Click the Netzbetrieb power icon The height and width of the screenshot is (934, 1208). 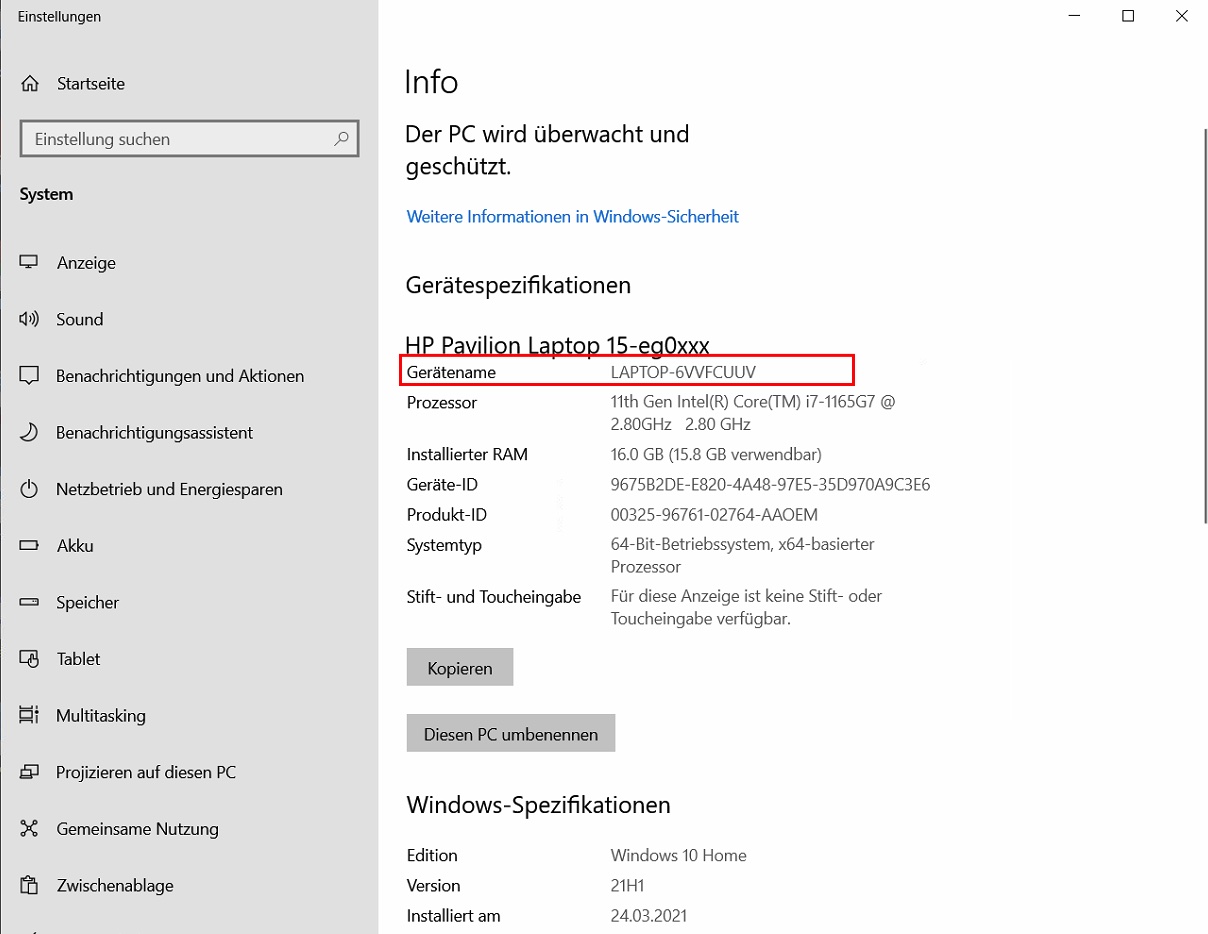pos(29,490)
